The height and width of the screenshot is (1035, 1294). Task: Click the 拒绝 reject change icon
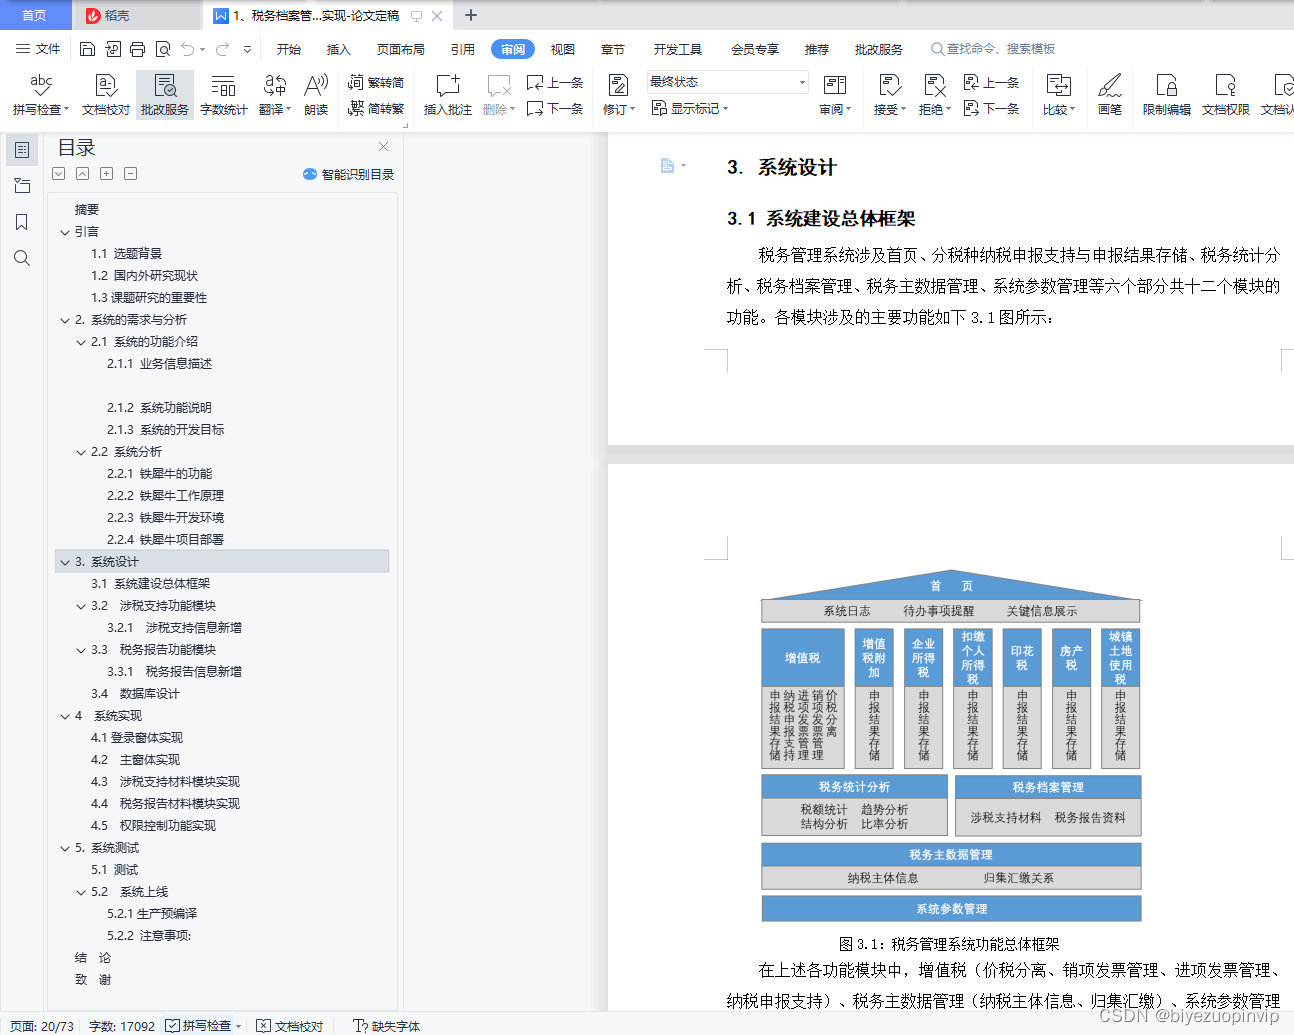click(x=934, y=86)
